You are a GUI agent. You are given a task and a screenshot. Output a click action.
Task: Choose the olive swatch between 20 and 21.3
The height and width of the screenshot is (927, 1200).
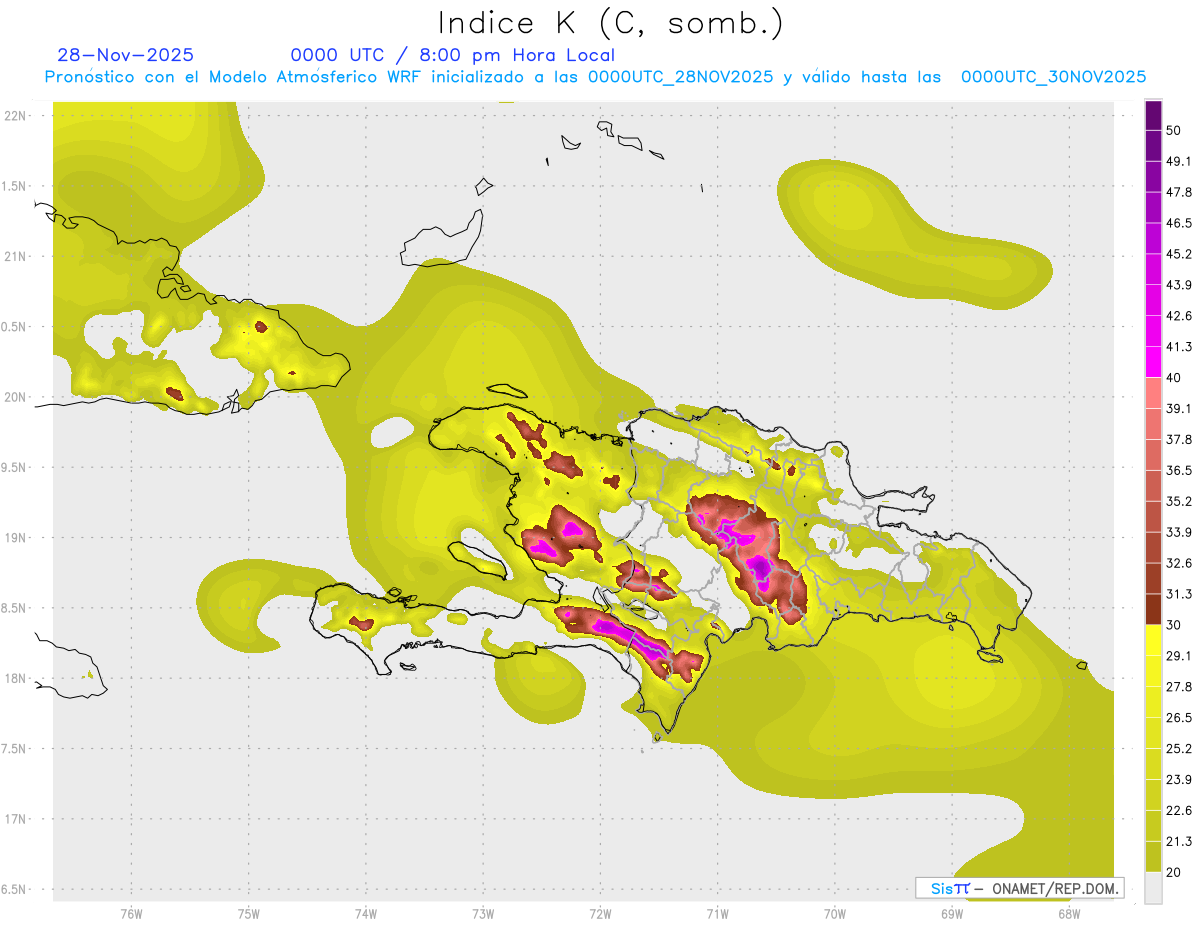pyautogui.click(x=1153, y=856)
